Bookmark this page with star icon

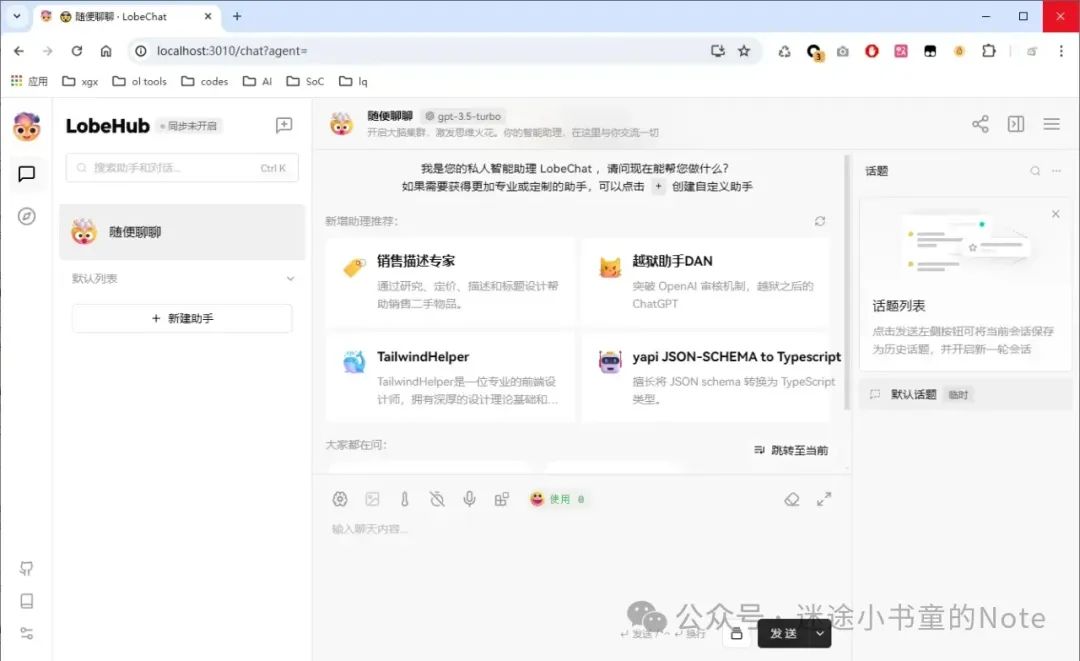click(x=744, y=51)
